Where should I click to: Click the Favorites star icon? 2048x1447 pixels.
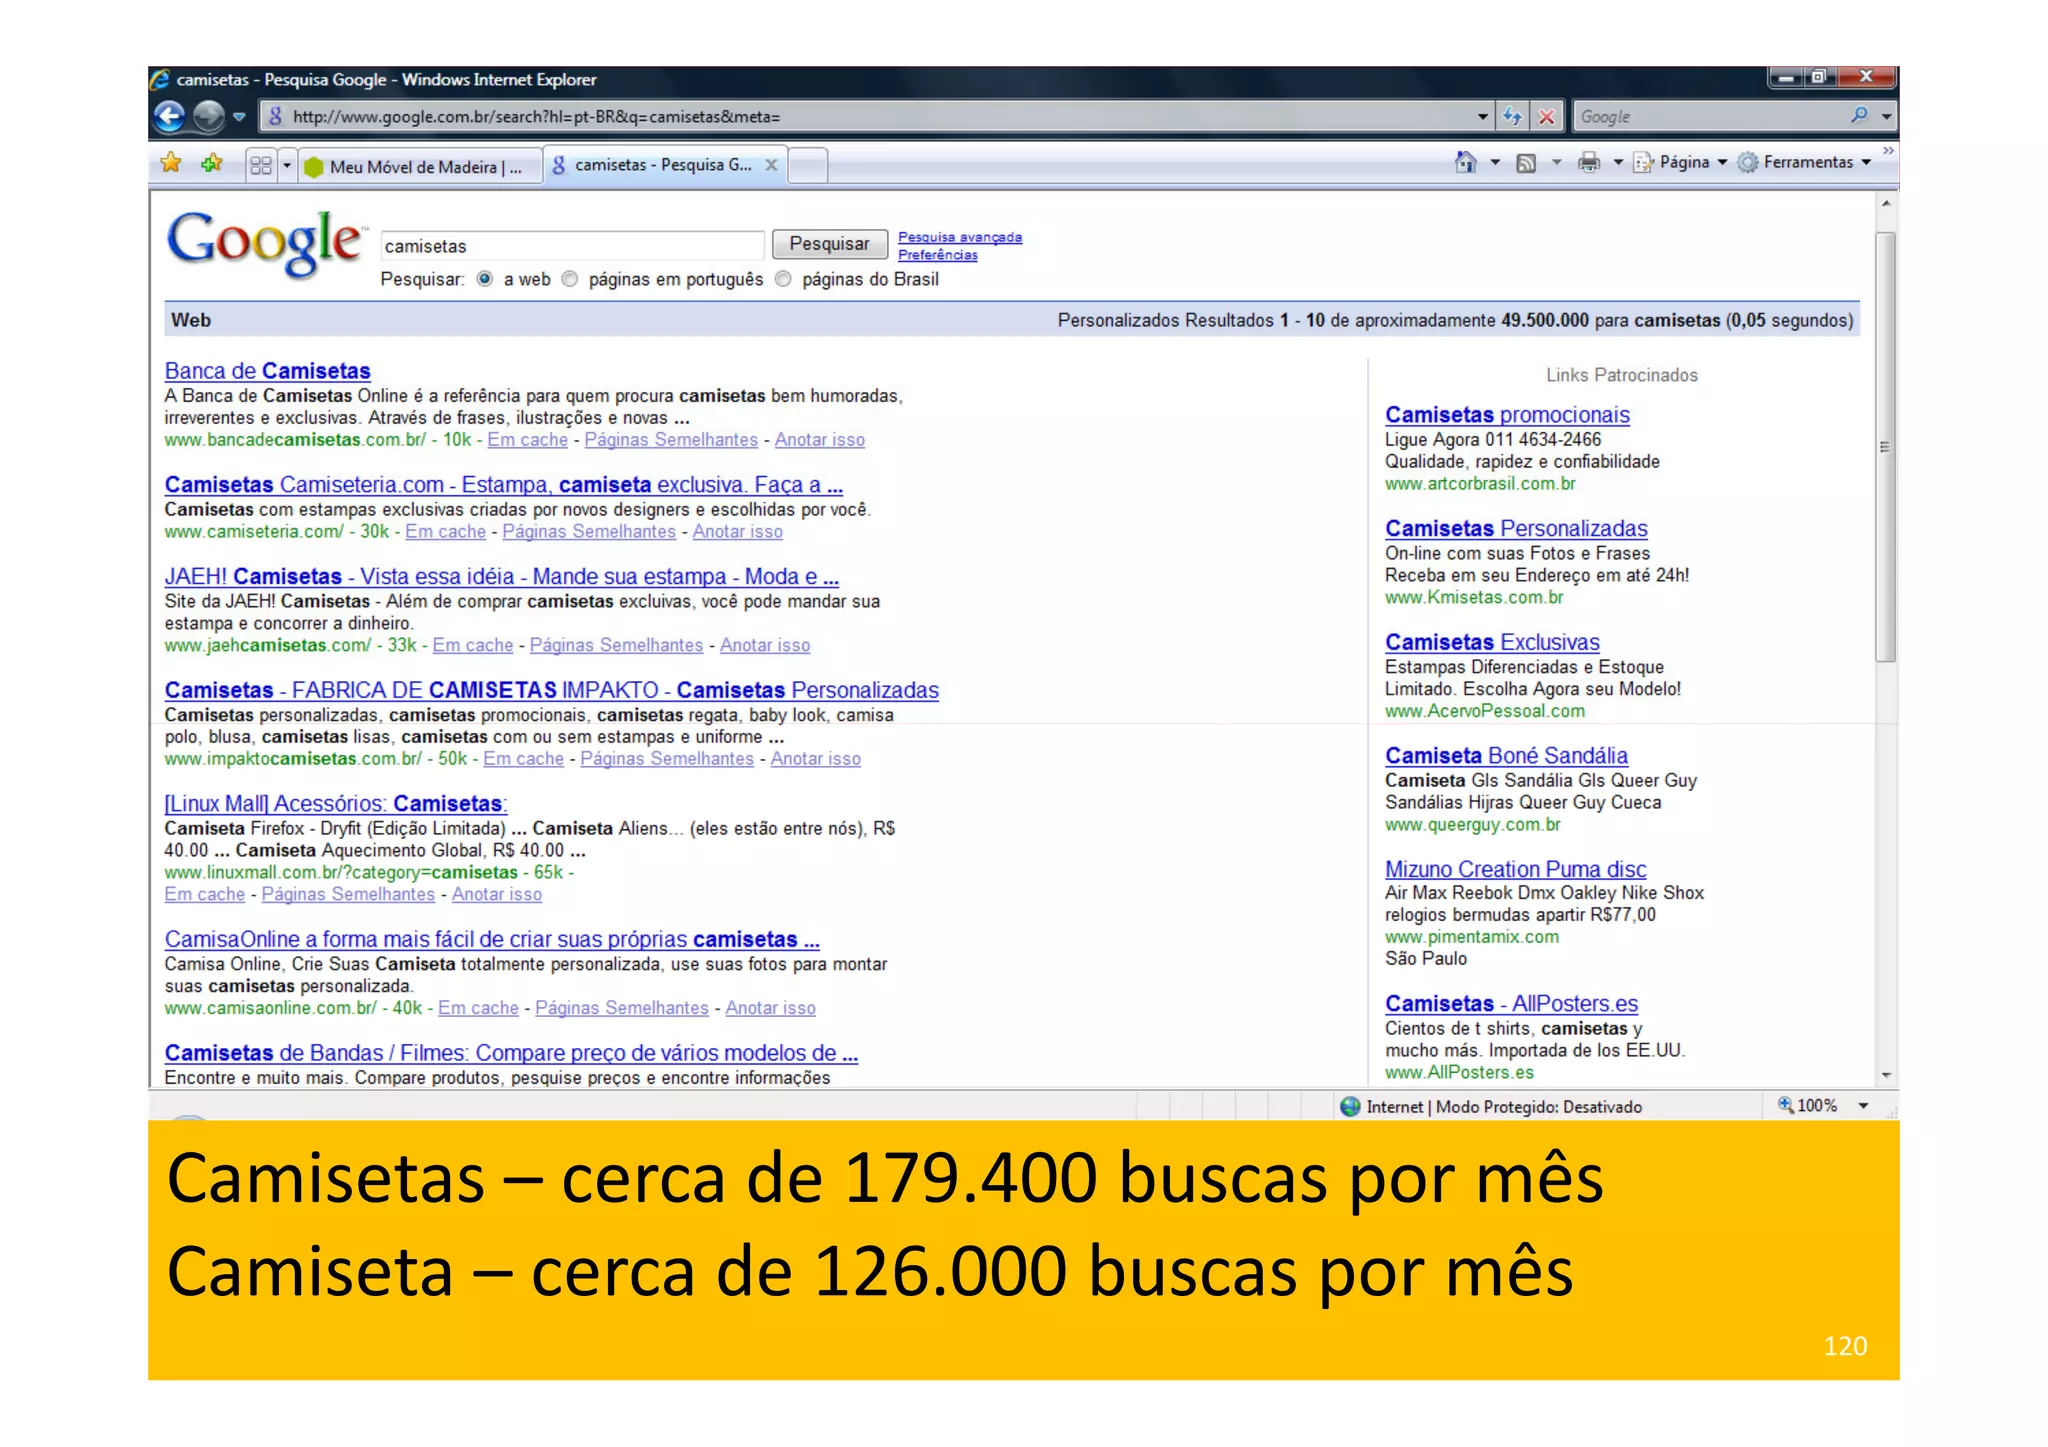pyautogui.click(x=171, y=163)
